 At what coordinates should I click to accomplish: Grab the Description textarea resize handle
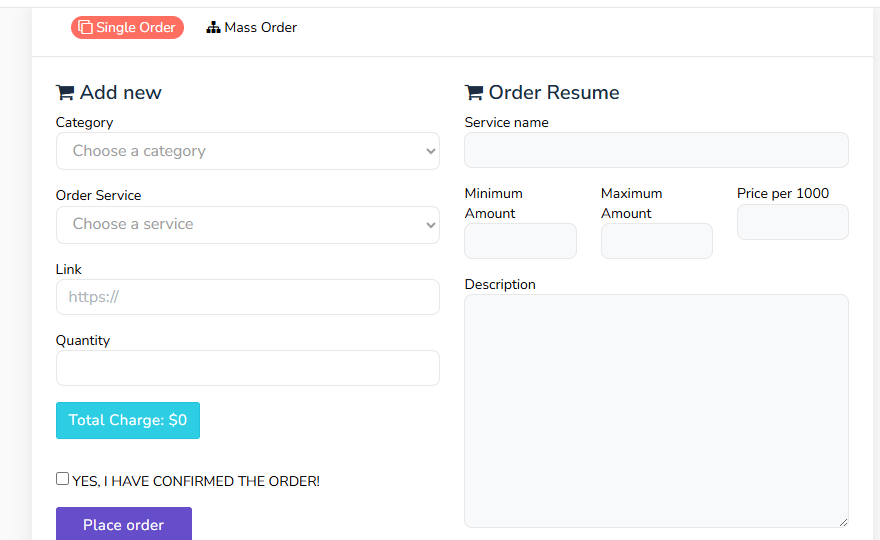click(843, 522)
